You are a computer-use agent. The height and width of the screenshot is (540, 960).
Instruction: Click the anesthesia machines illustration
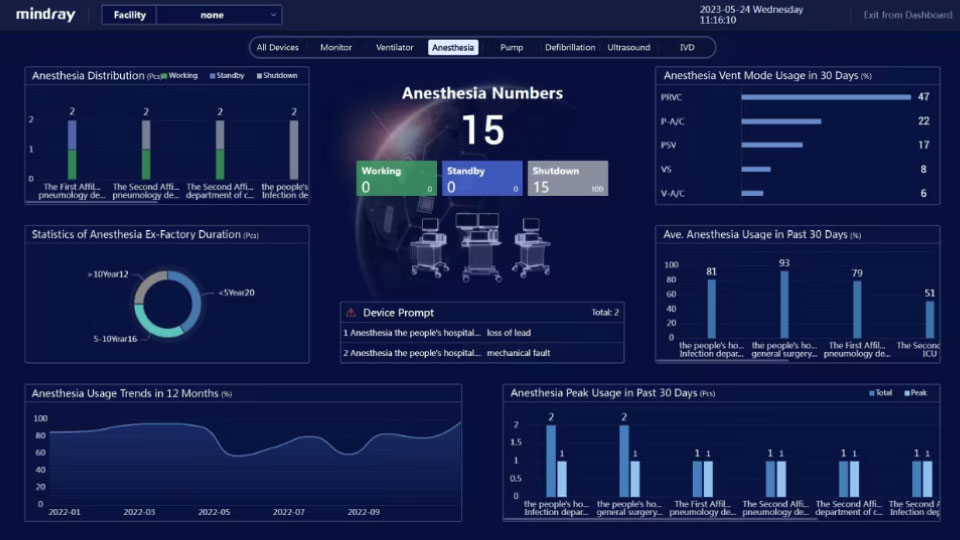pos(482,244)
